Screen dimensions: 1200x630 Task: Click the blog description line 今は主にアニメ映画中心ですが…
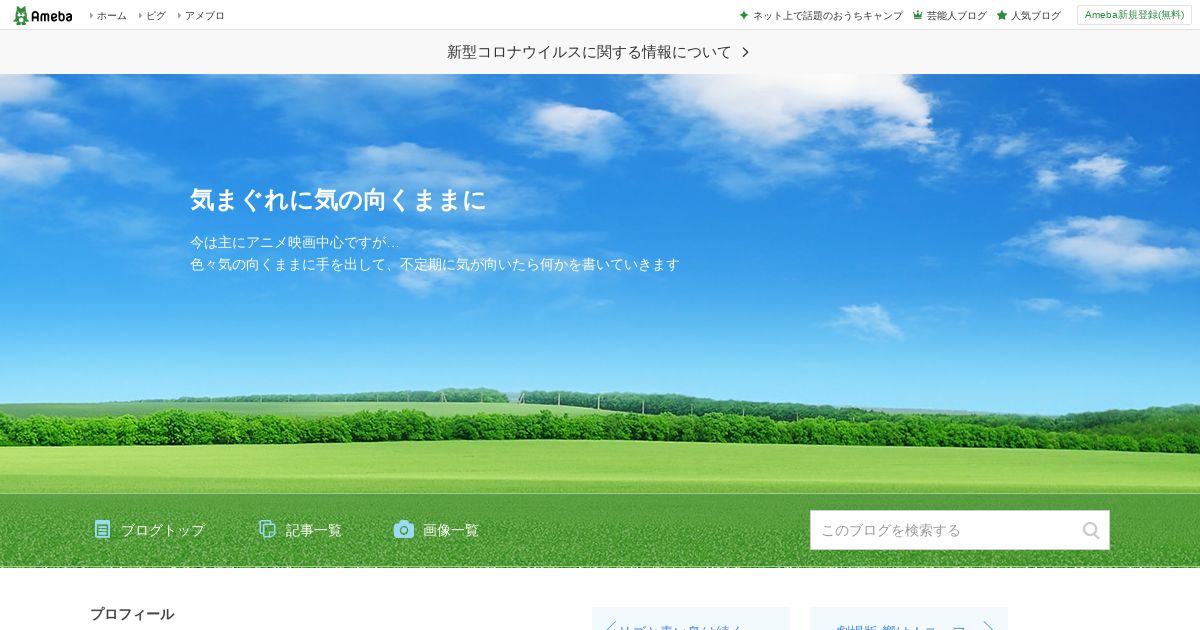pyautogui.click(x=295, y=242)
